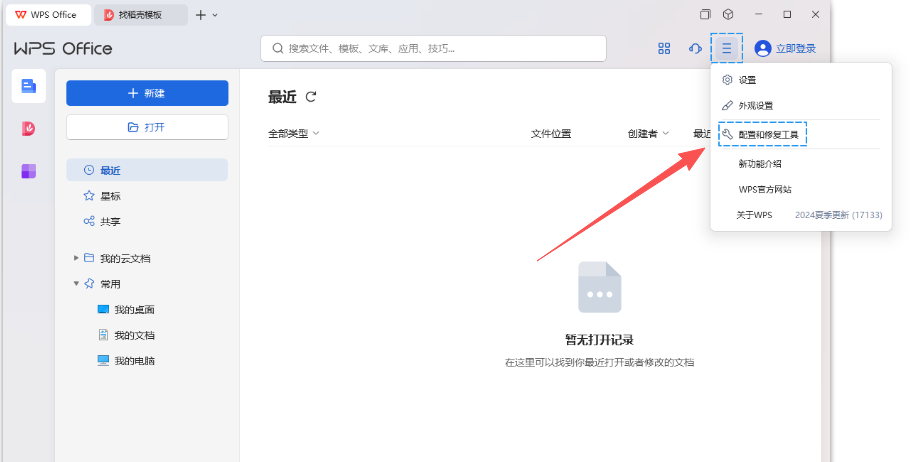Image resolution: width=918 pixels, height=462 pixels.
Task: Open 新功能介绍 menu item
Action: [x=760, y=164]
